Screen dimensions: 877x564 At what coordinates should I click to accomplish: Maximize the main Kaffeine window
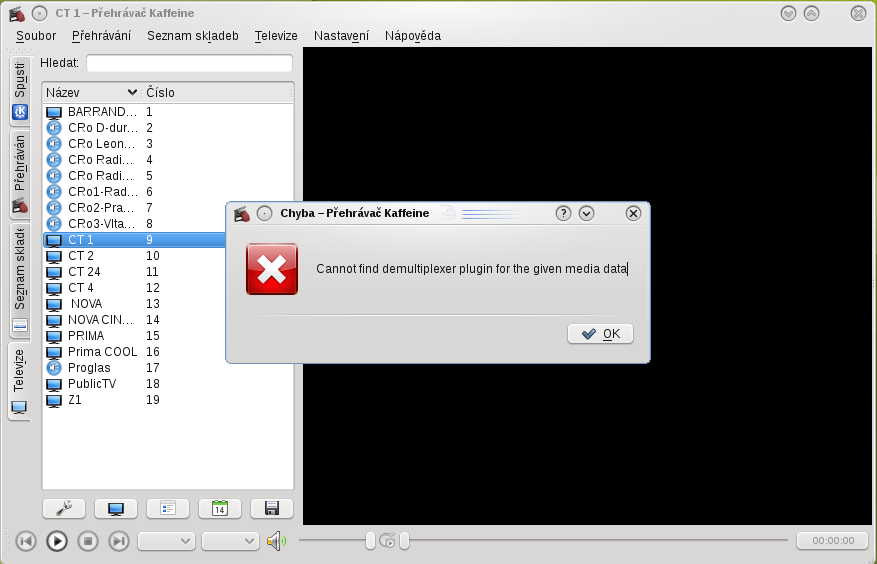pos(812,13)
